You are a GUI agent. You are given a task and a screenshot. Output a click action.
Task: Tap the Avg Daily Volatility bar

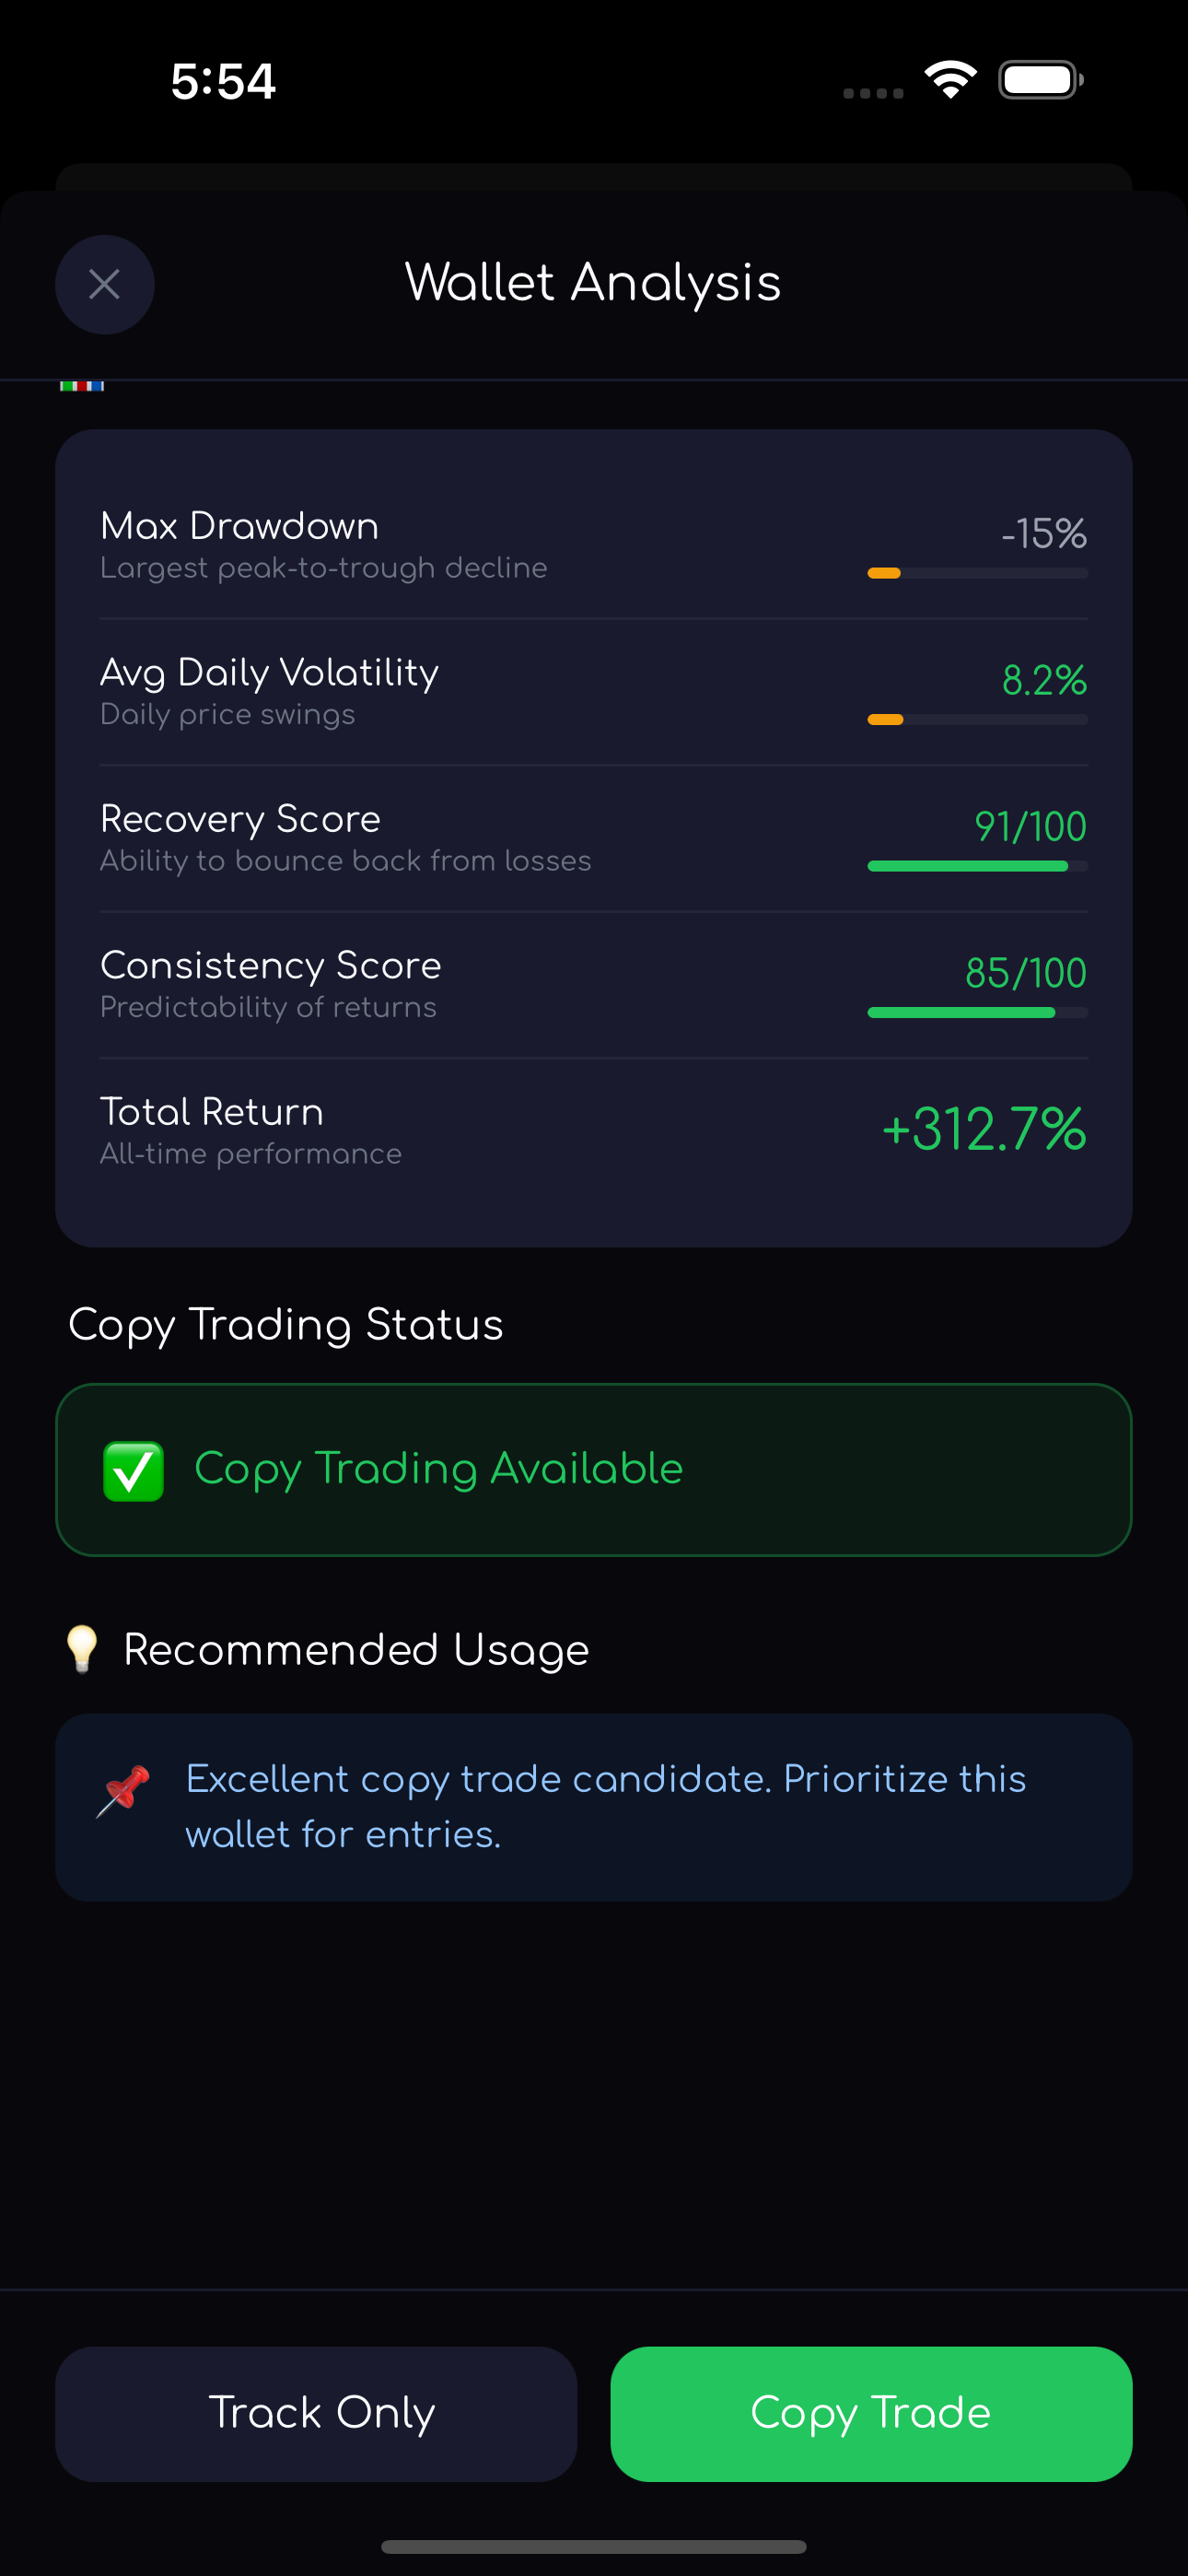click(977, 720)
